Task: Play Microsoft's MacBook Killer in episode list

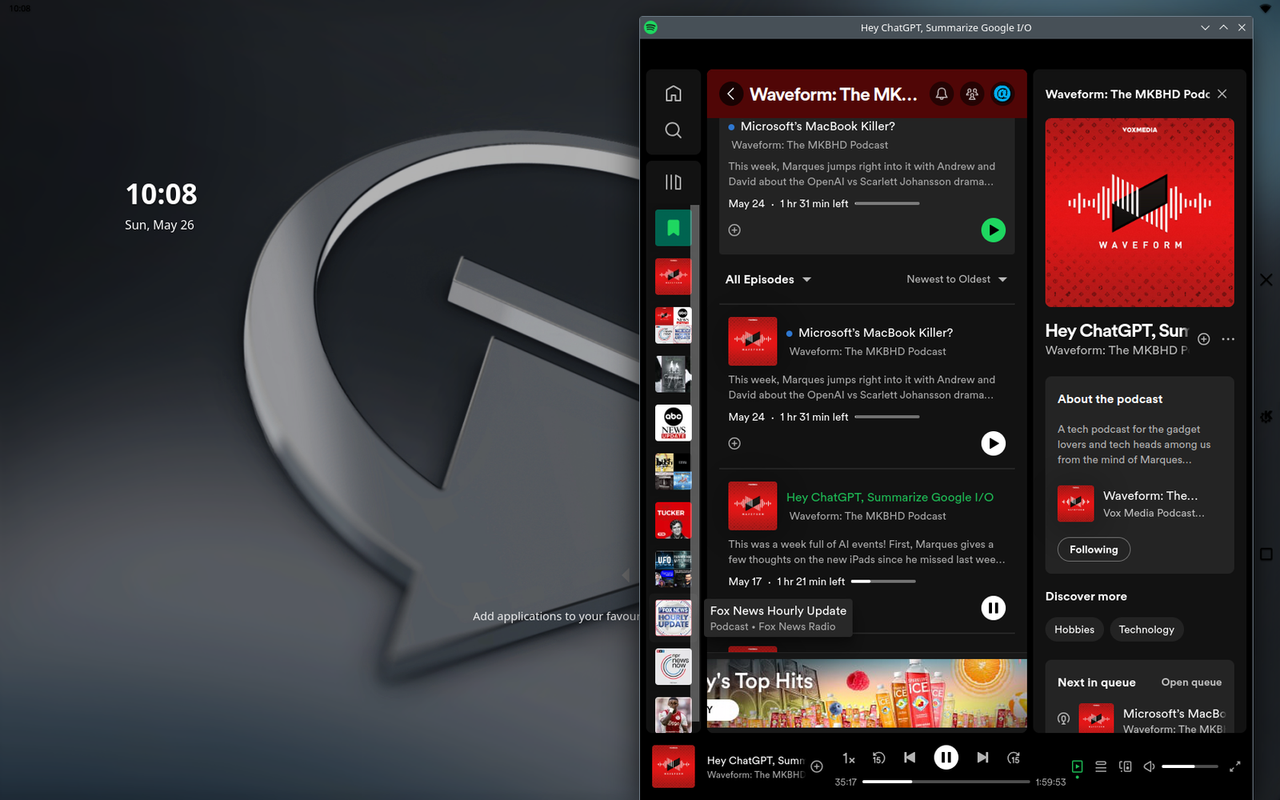Action: [993, 443]
